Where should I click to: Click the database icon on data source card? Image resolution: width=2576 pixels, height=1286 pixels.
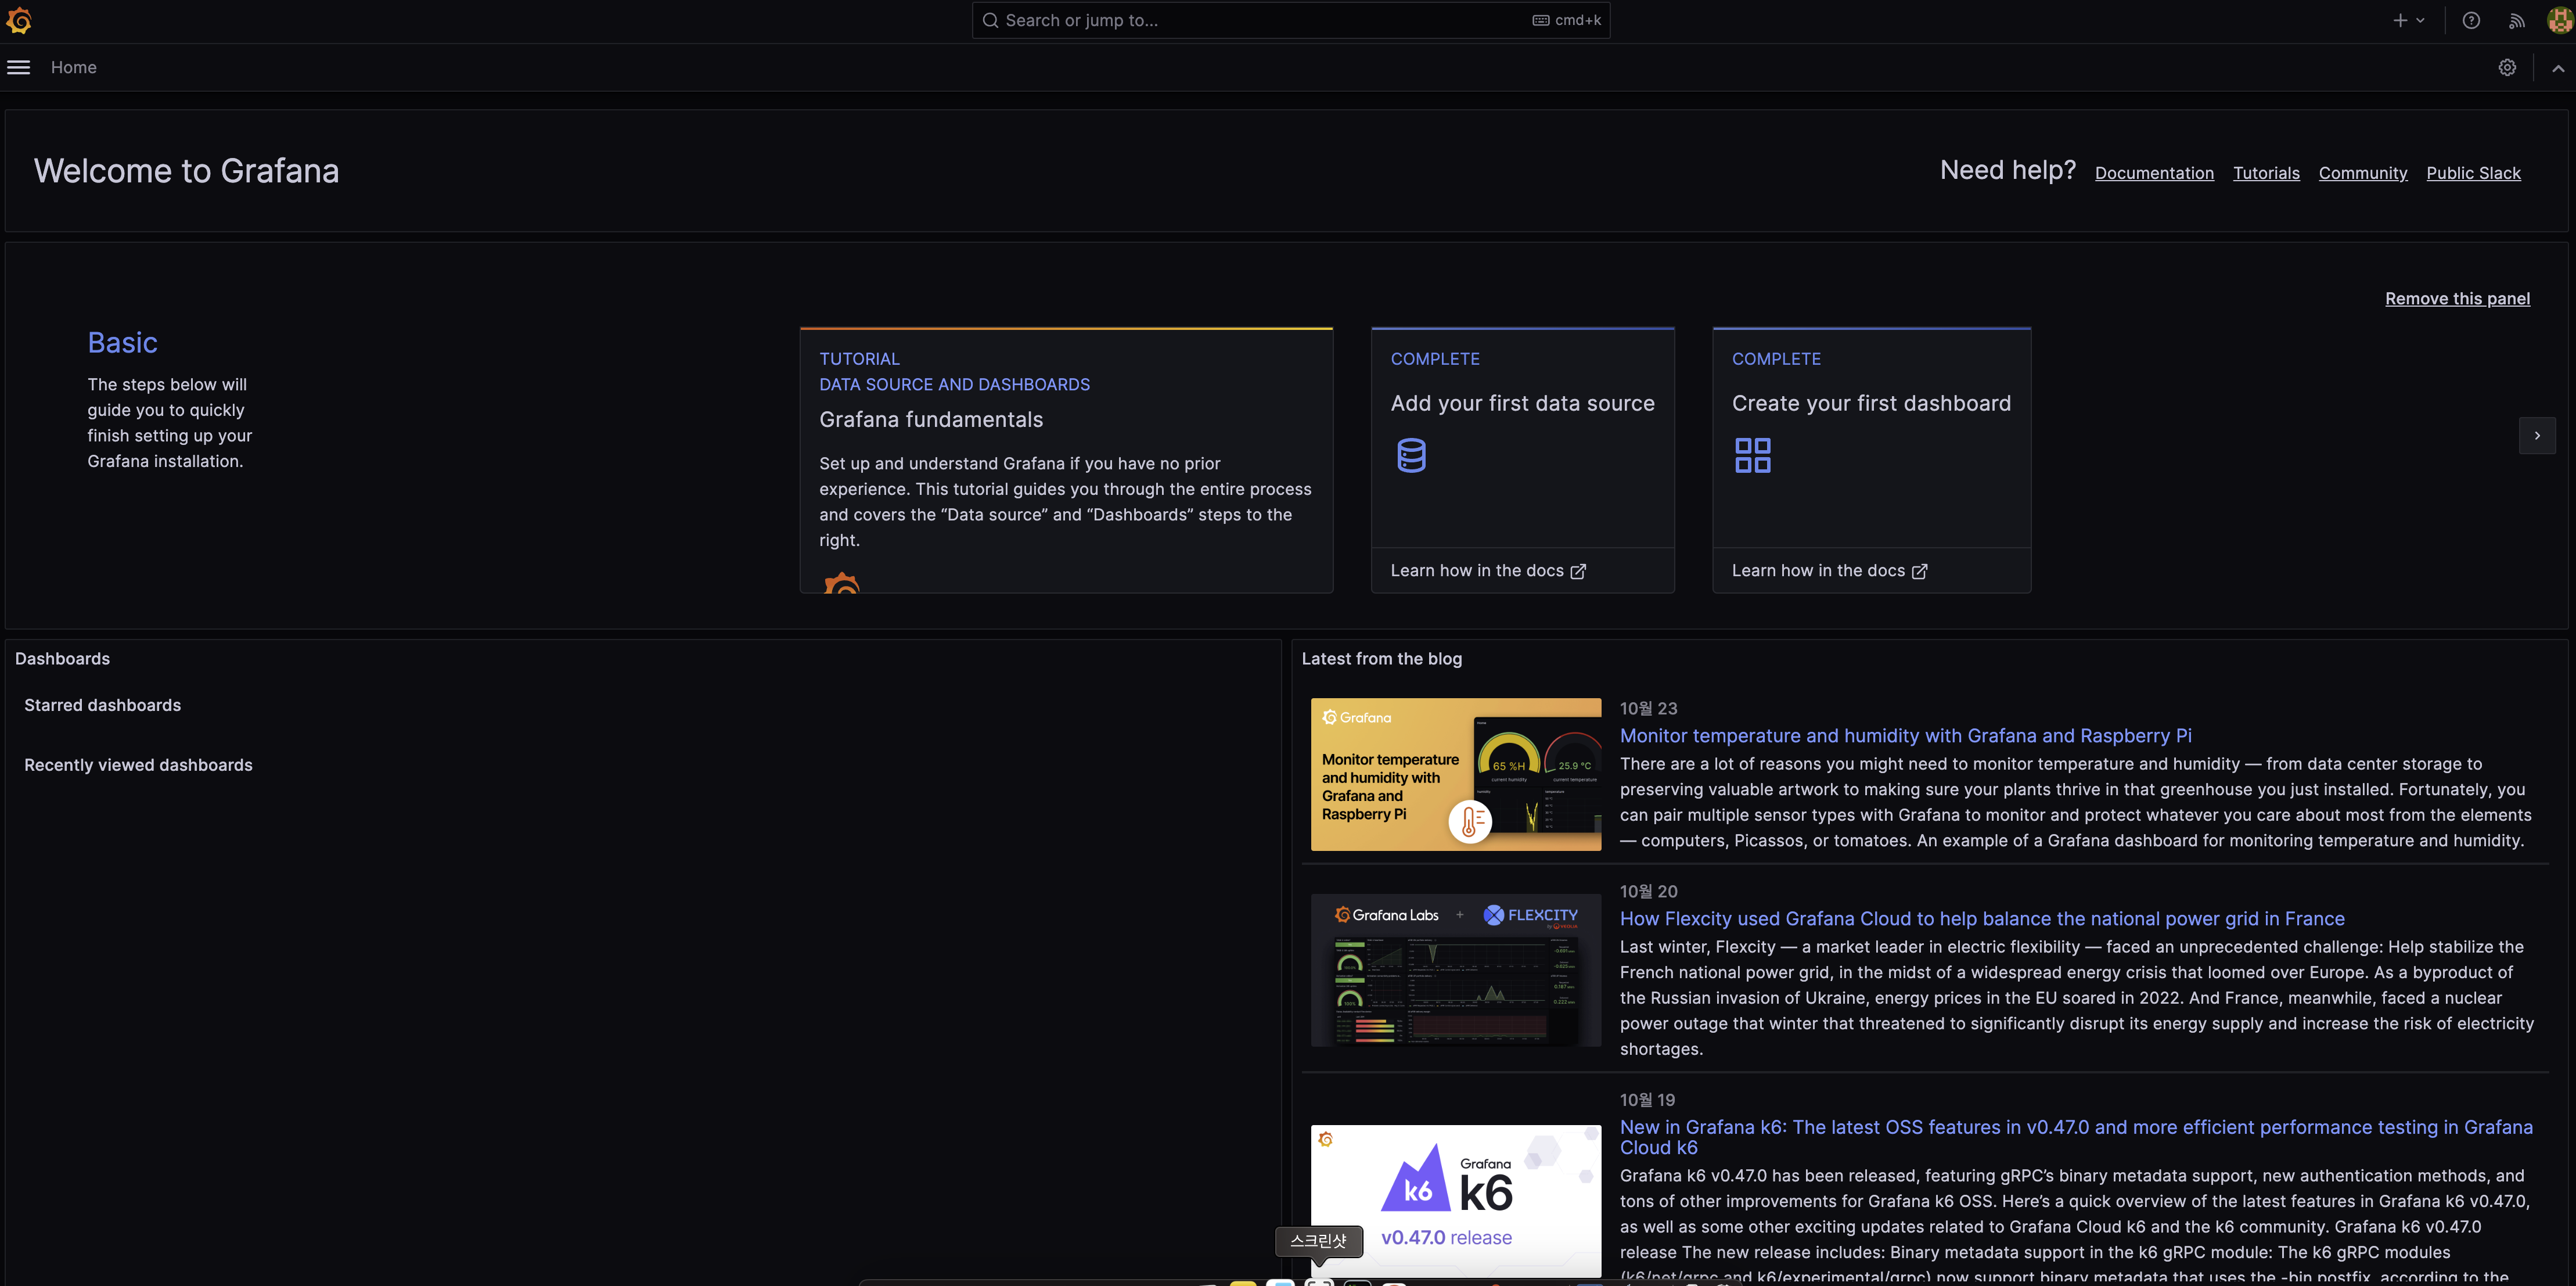(1411, 455)
